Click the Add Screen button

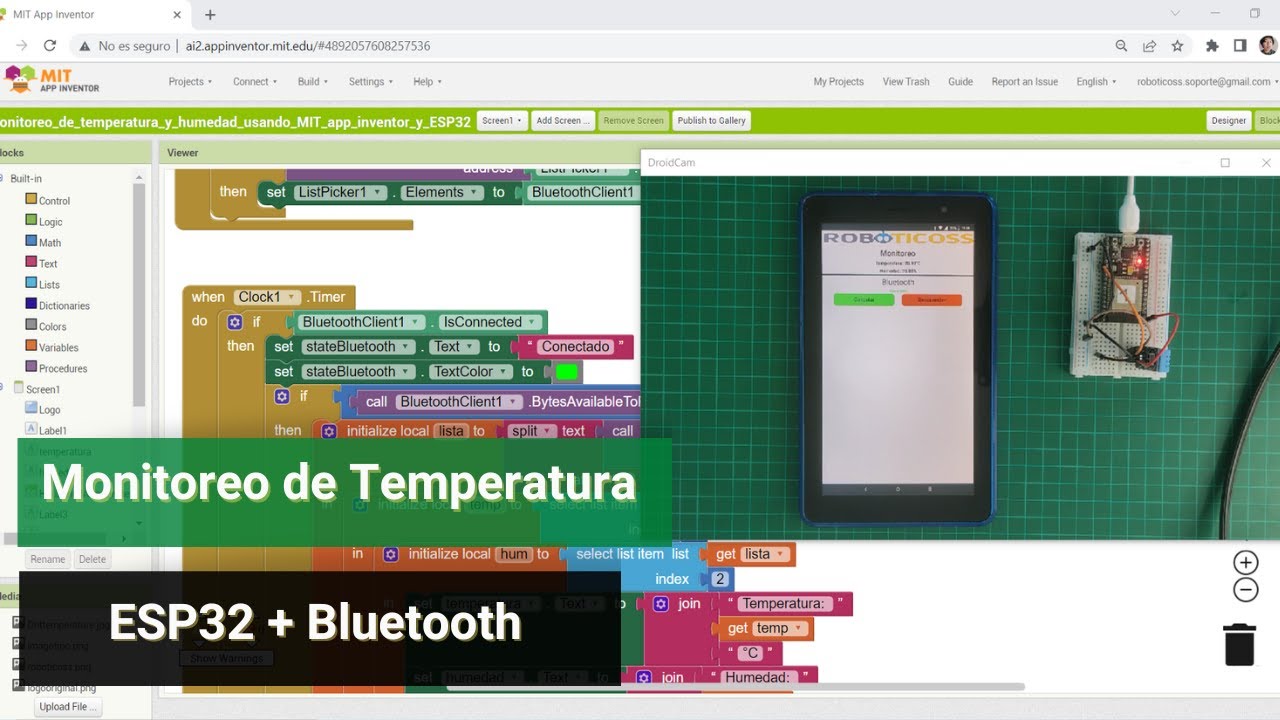click(563, 120)
